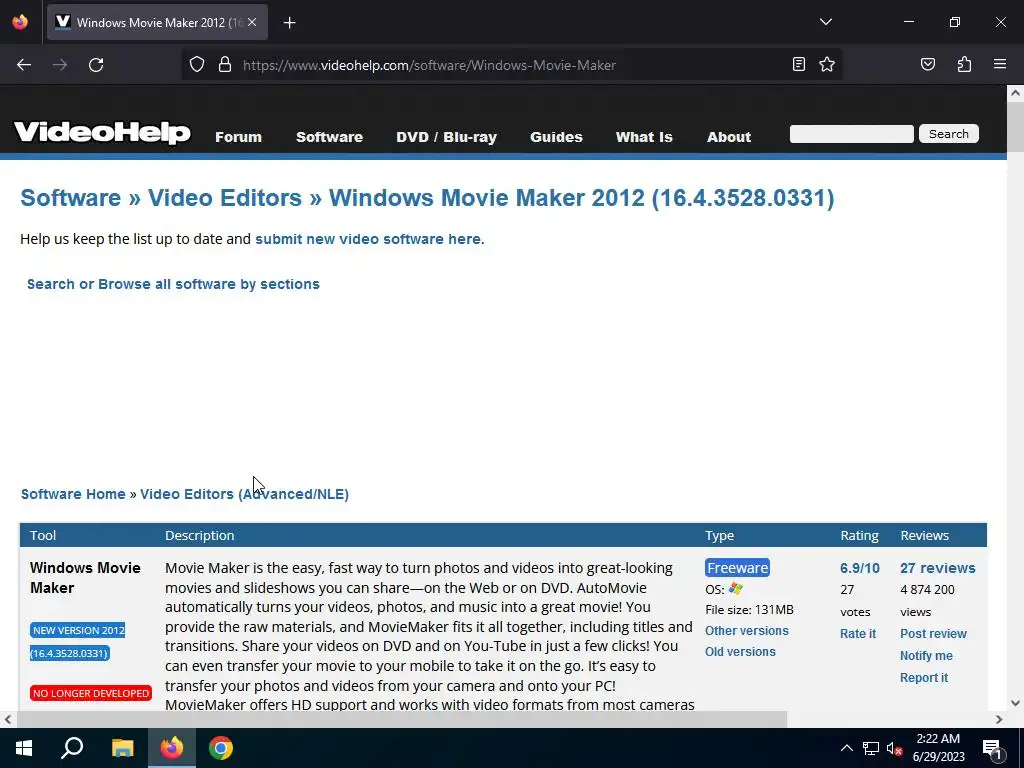Click the vertical scrollbar down arrow
1024x768 pixels.
pos(1015,703)
